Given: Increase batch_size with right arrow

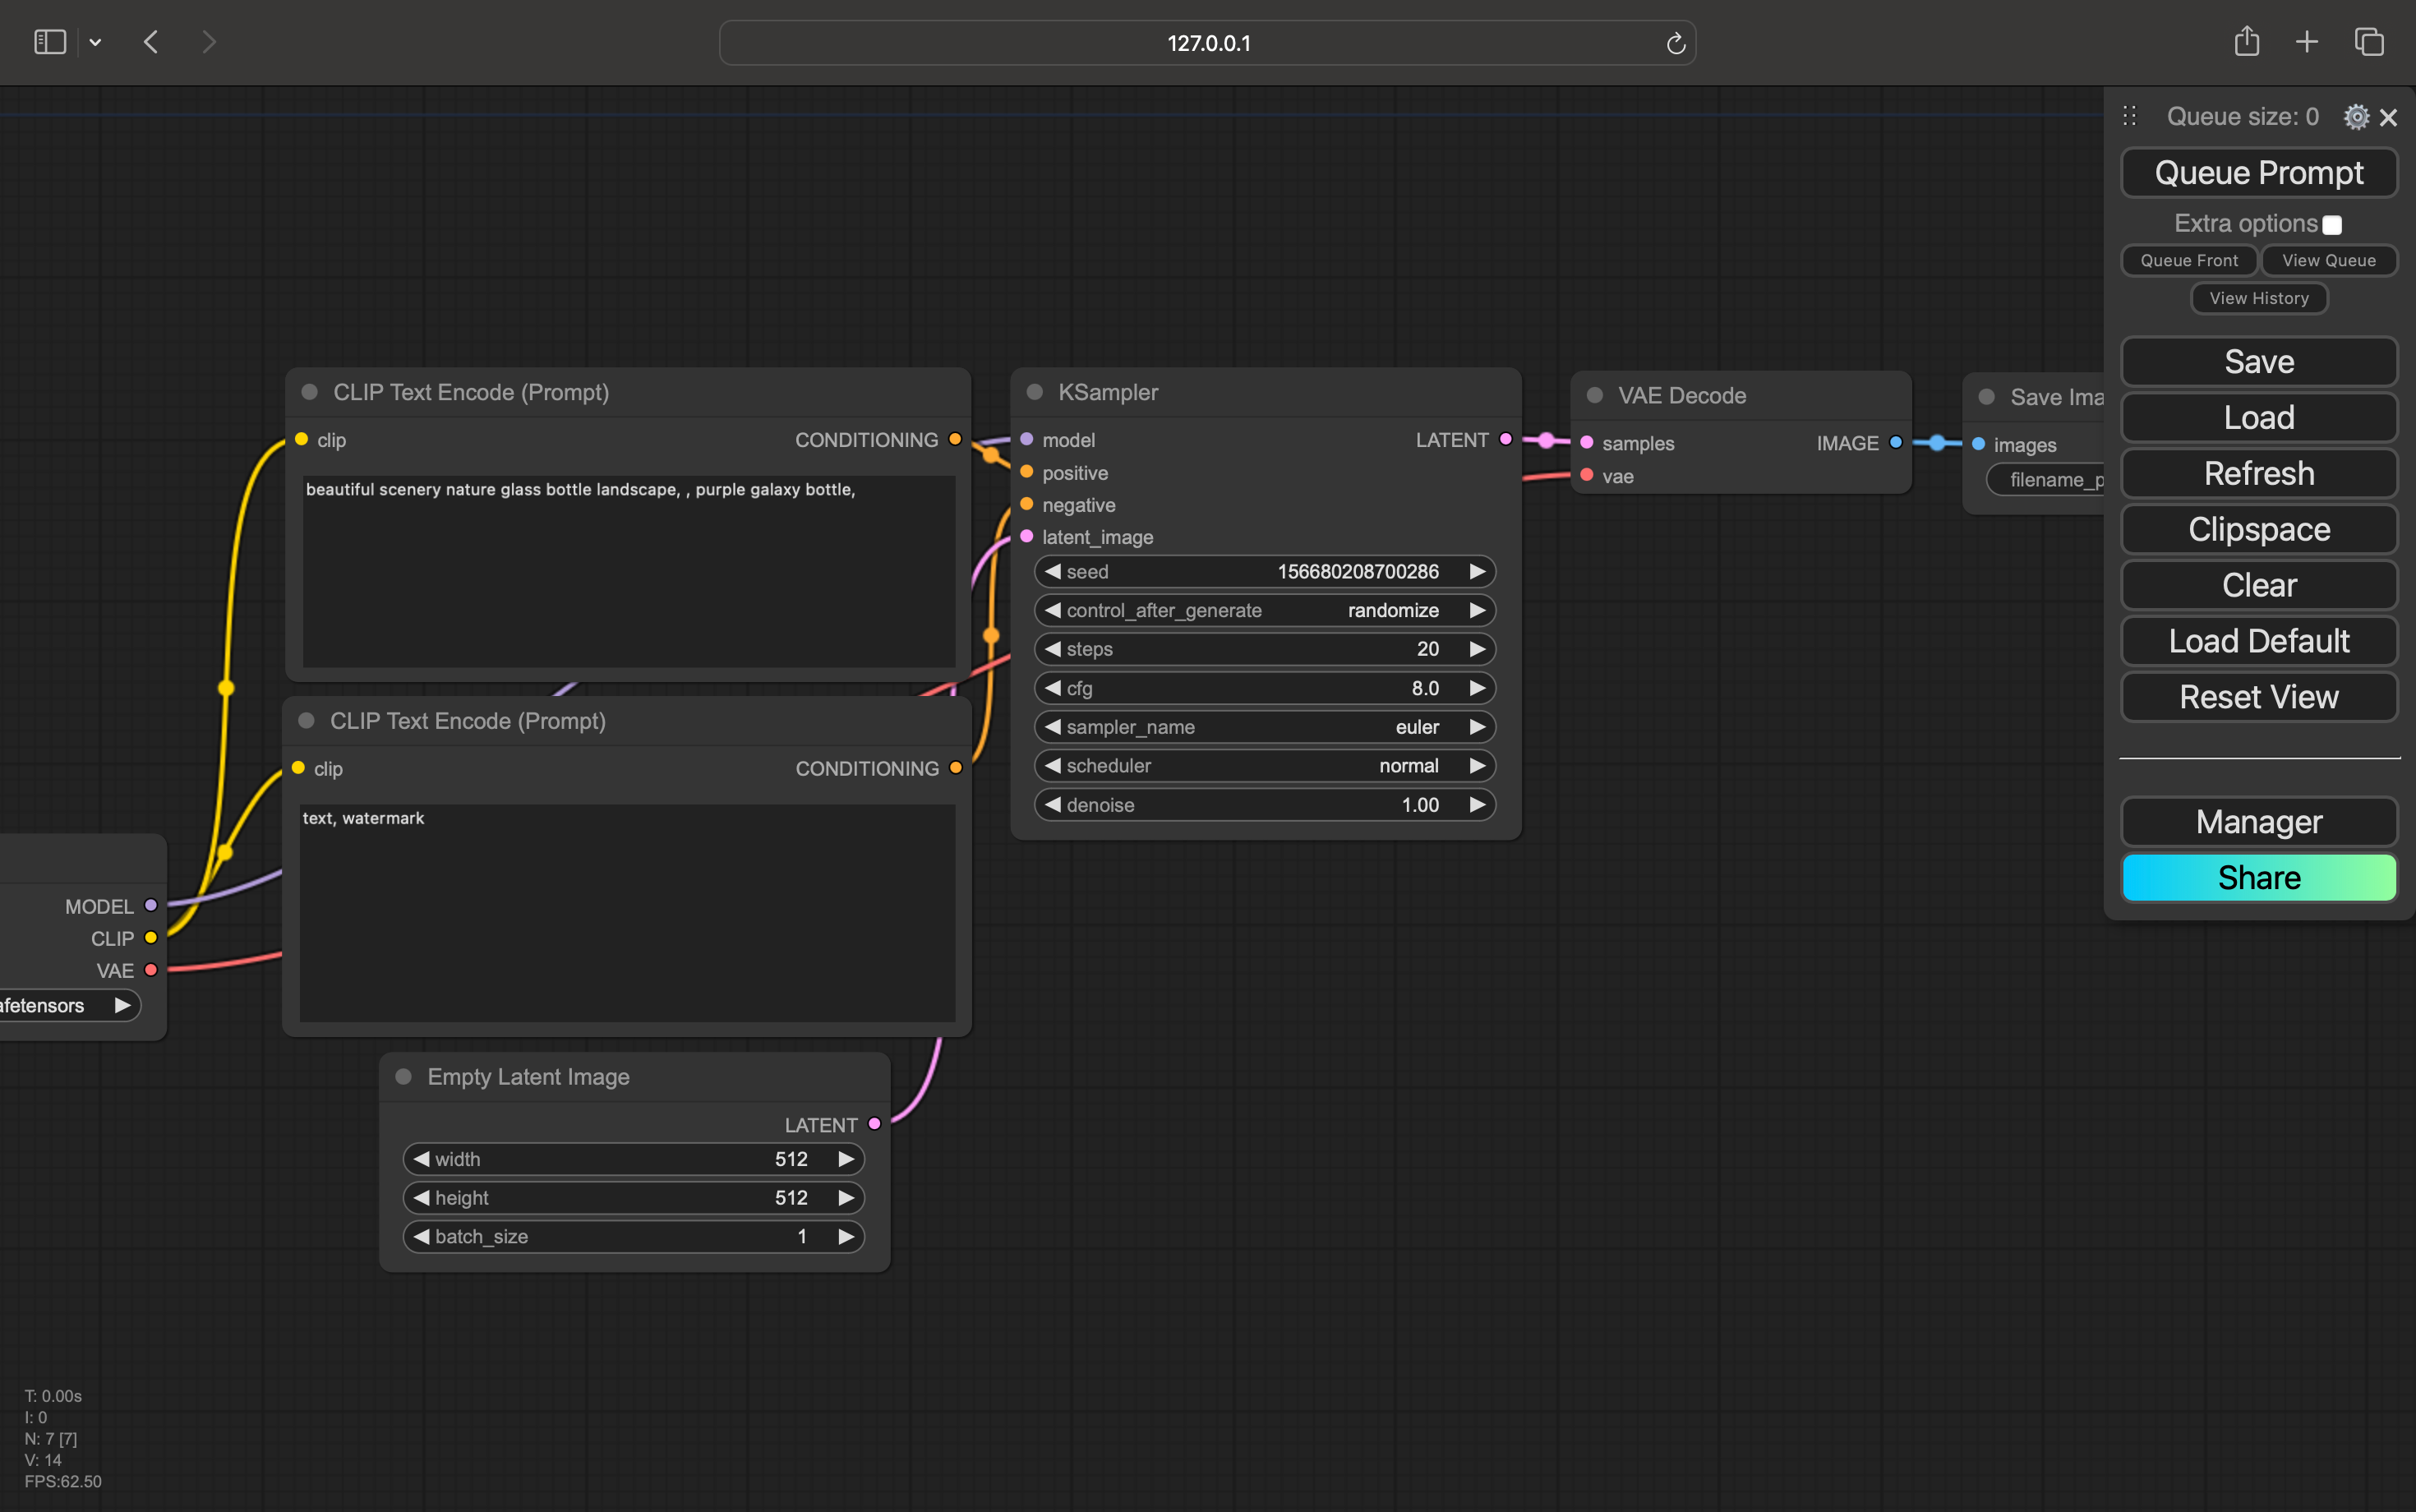Looking at the screenshot, I should coord(846,1237).
